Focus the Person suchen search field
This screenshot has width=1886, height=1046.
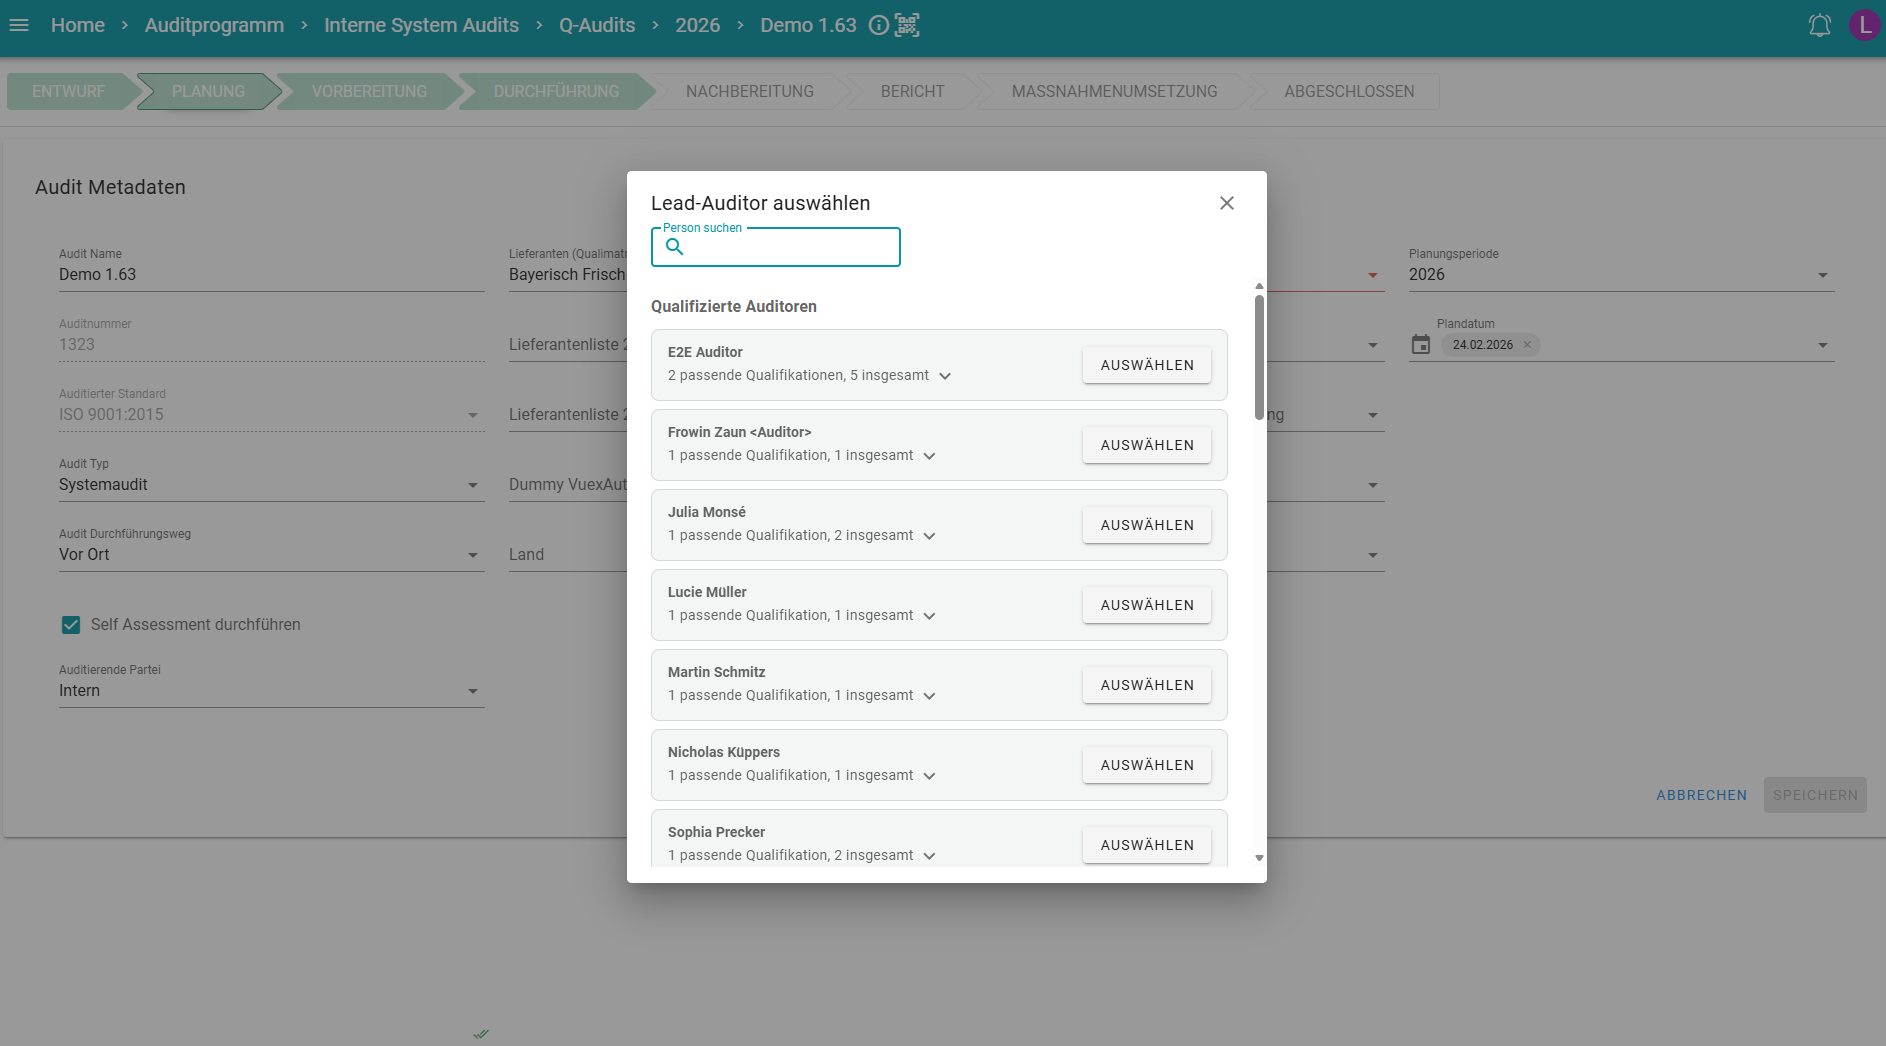[790, 247]
